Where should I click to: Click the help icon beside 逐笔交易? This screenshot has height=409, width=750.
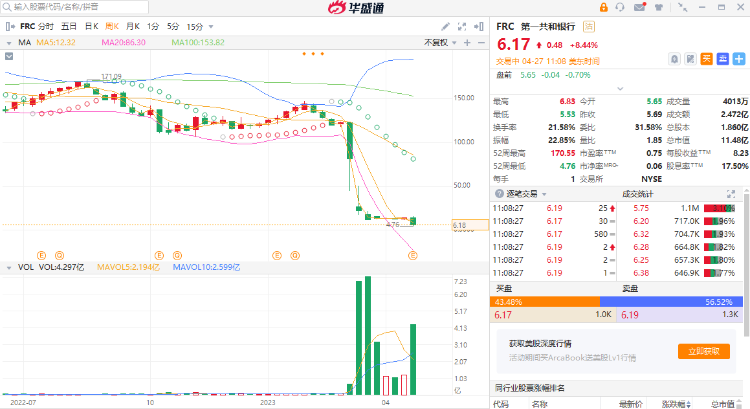tap(499, 194)
